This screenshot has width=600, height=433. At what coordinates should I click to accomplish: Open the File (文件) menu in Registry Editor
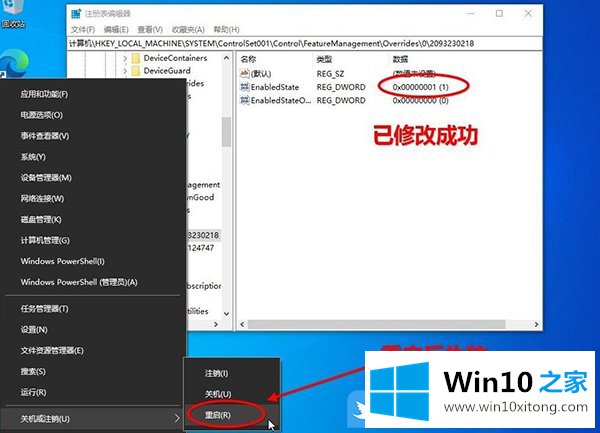click(83, 29)
